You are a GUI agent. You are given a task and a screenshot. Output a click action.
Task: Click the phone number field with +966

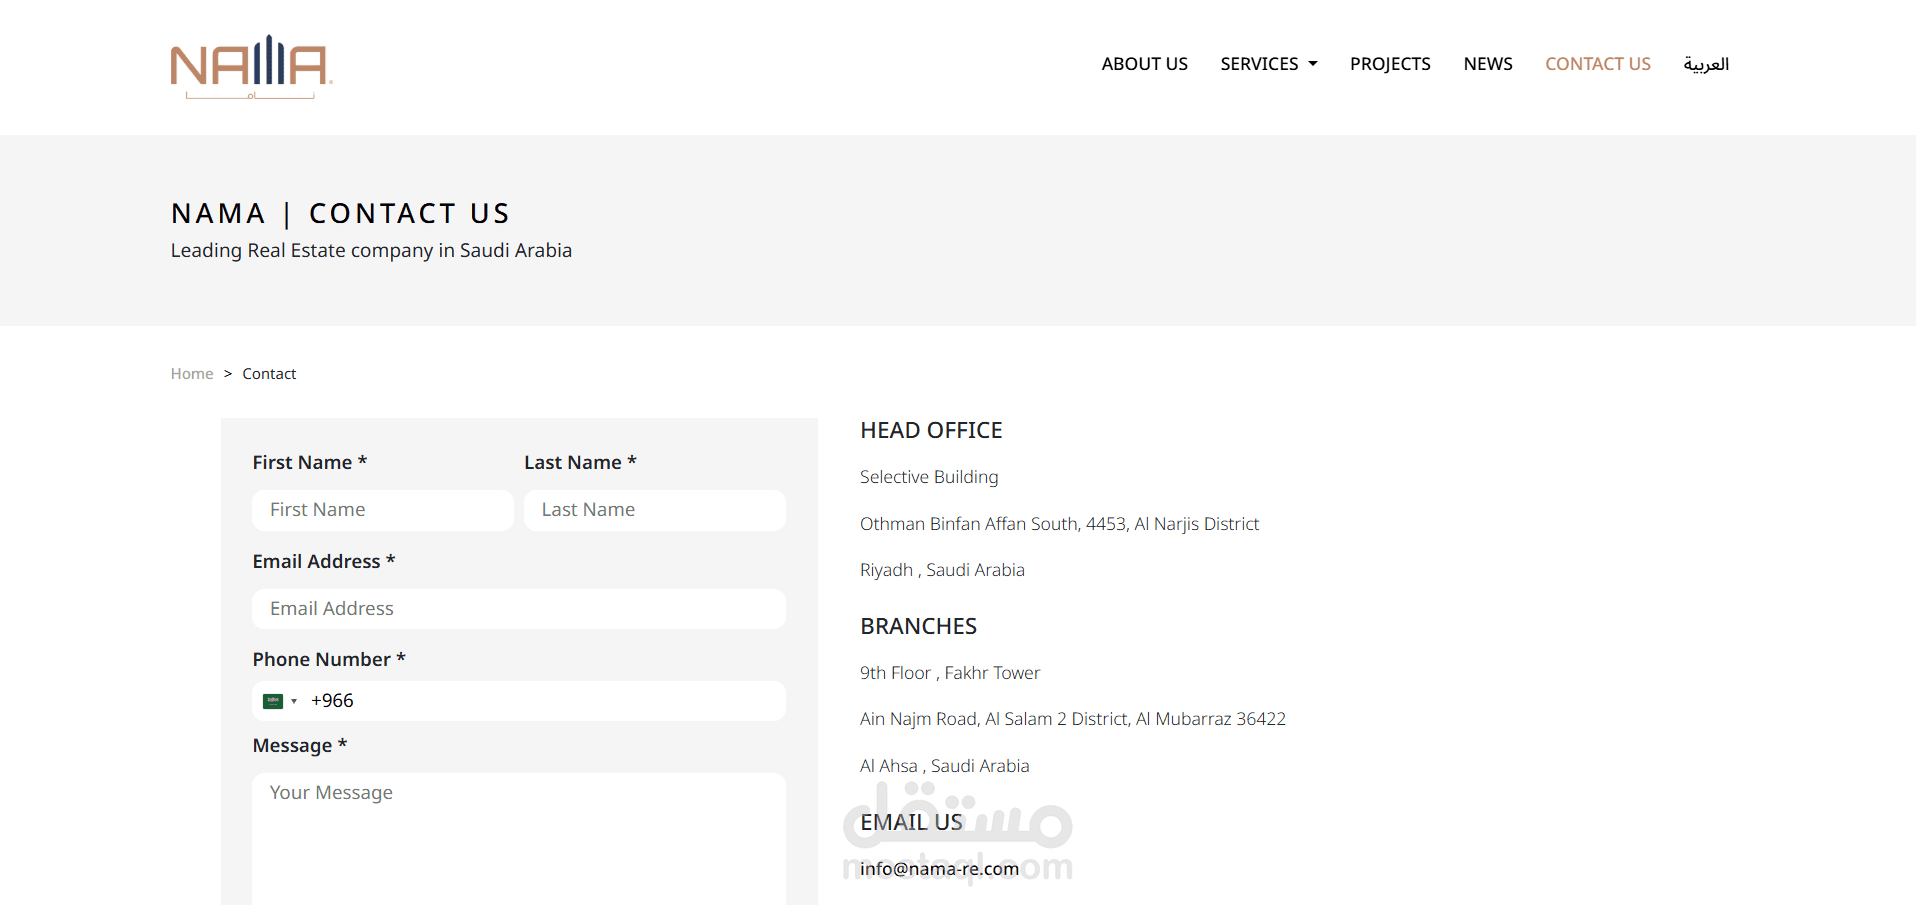point(519,701)
